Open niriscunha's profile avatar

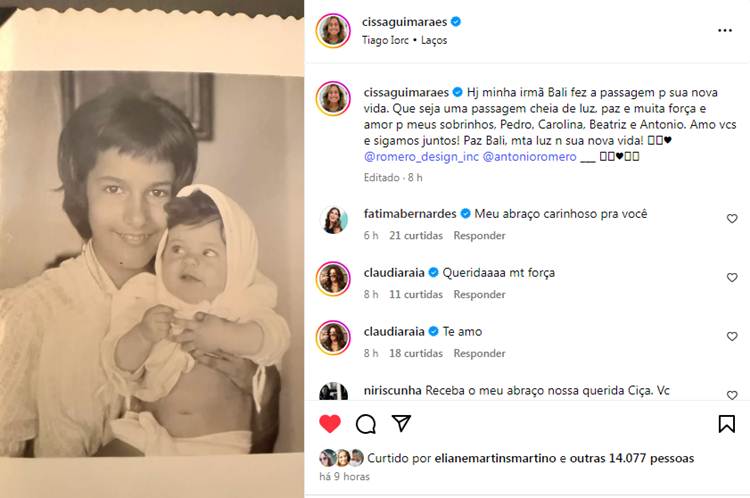coord(333,391)
